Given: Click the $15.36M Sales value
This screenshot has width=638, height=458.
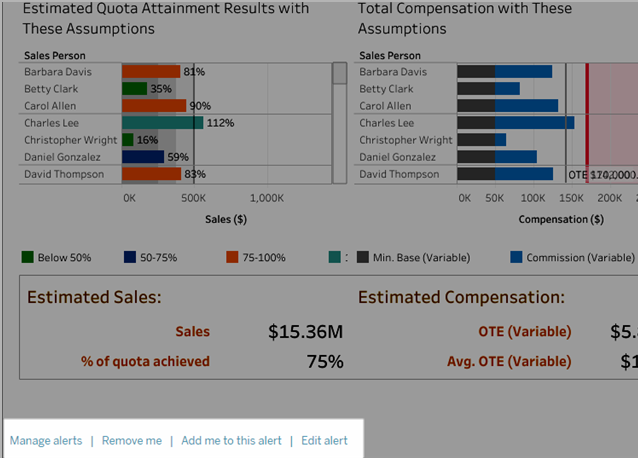Looking at the screenshot, I should pyautogui.click(x=306, y=332).
